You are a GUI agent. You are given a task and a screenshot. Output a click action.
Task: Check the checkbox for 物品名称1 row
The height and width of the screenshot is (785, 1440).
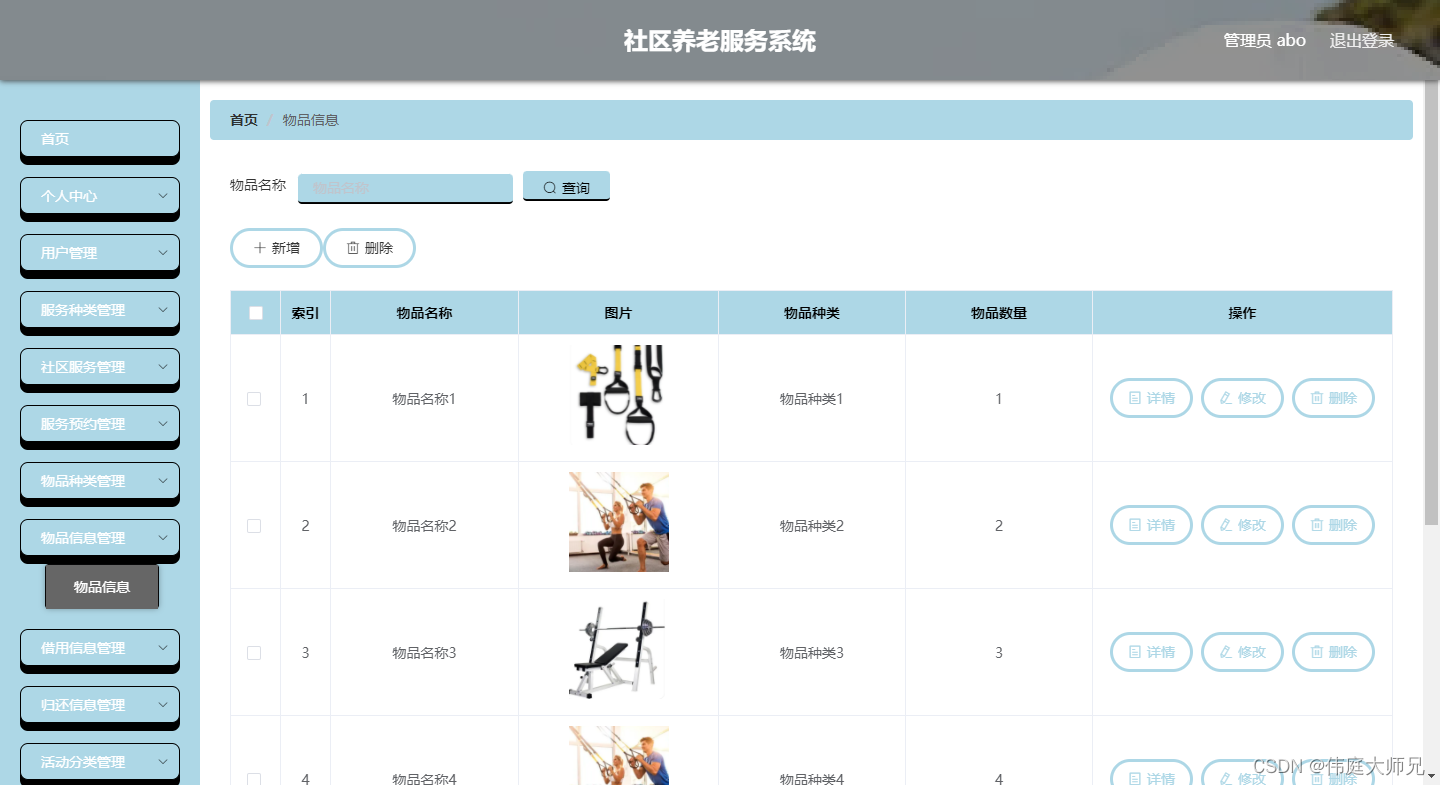[x=254, y=399]
